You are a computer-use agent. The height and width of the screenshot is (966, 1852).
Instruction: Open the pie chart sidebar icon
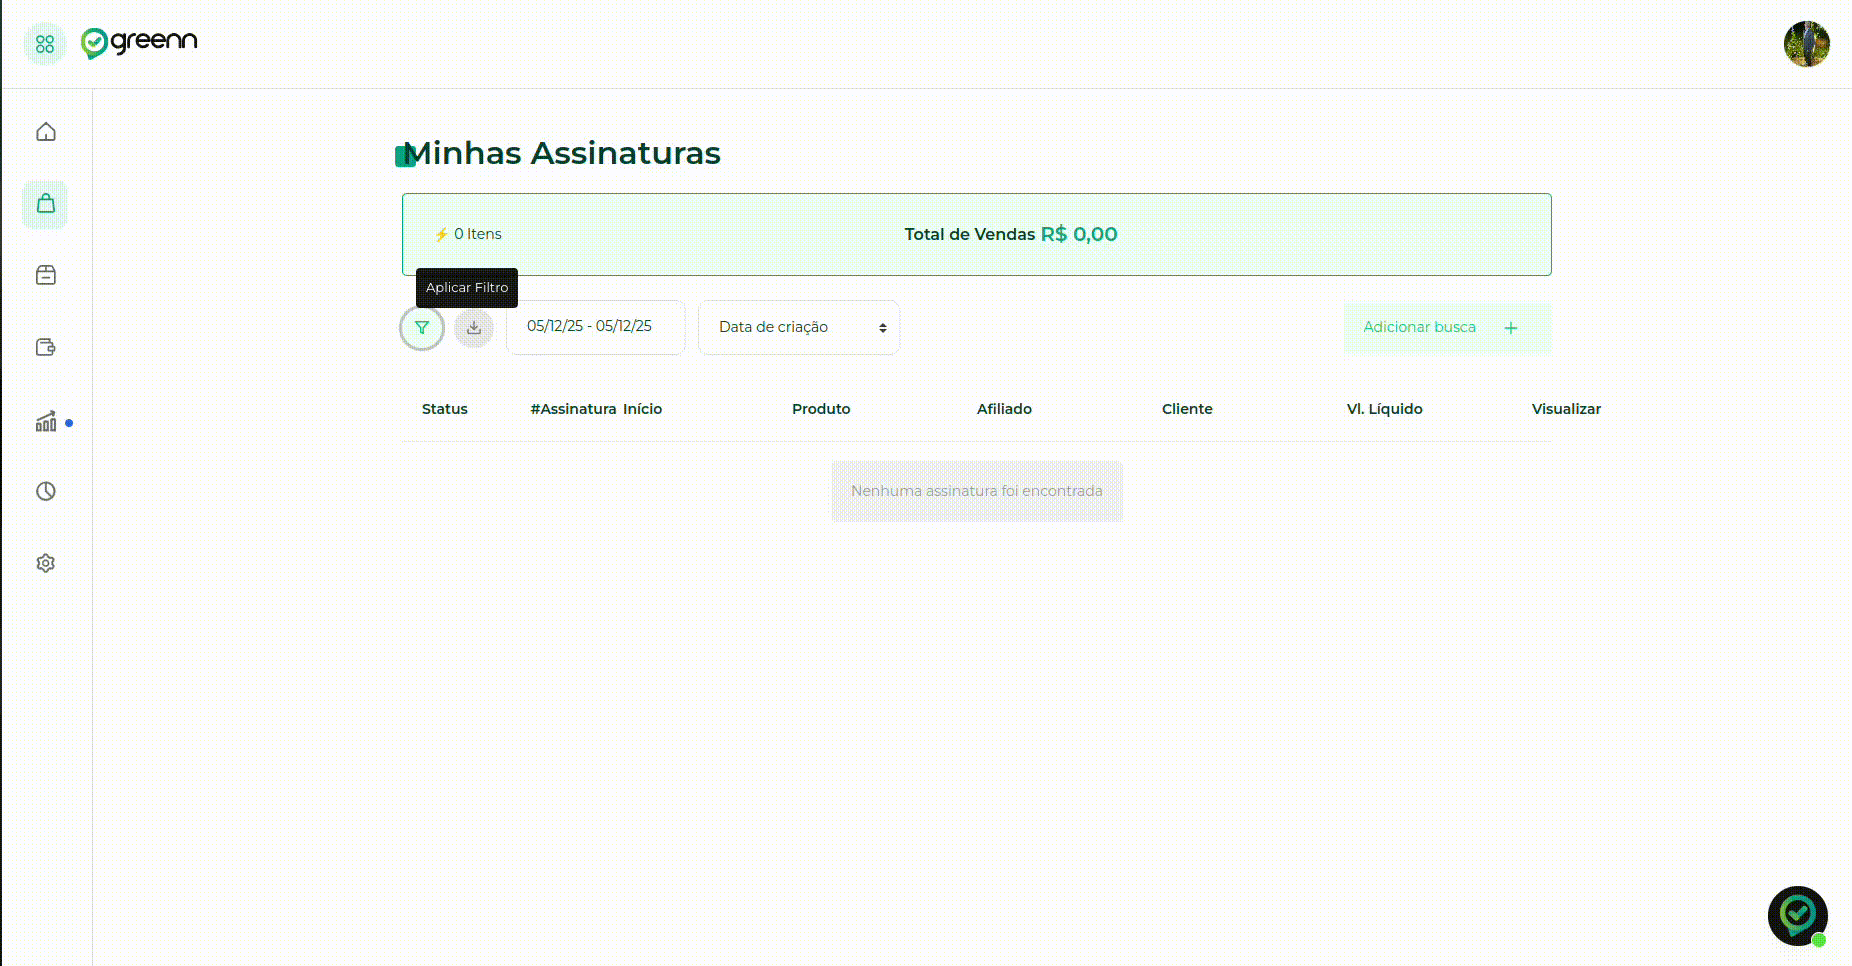click(46, 491)
